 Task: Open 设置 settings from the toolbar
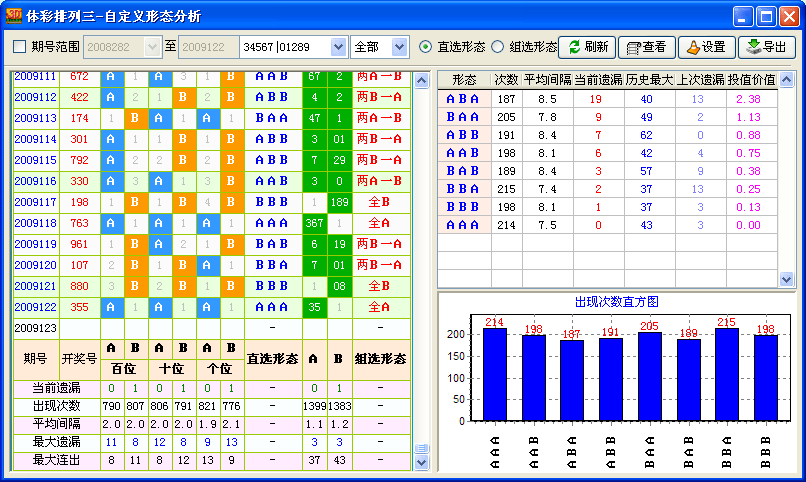706,47
